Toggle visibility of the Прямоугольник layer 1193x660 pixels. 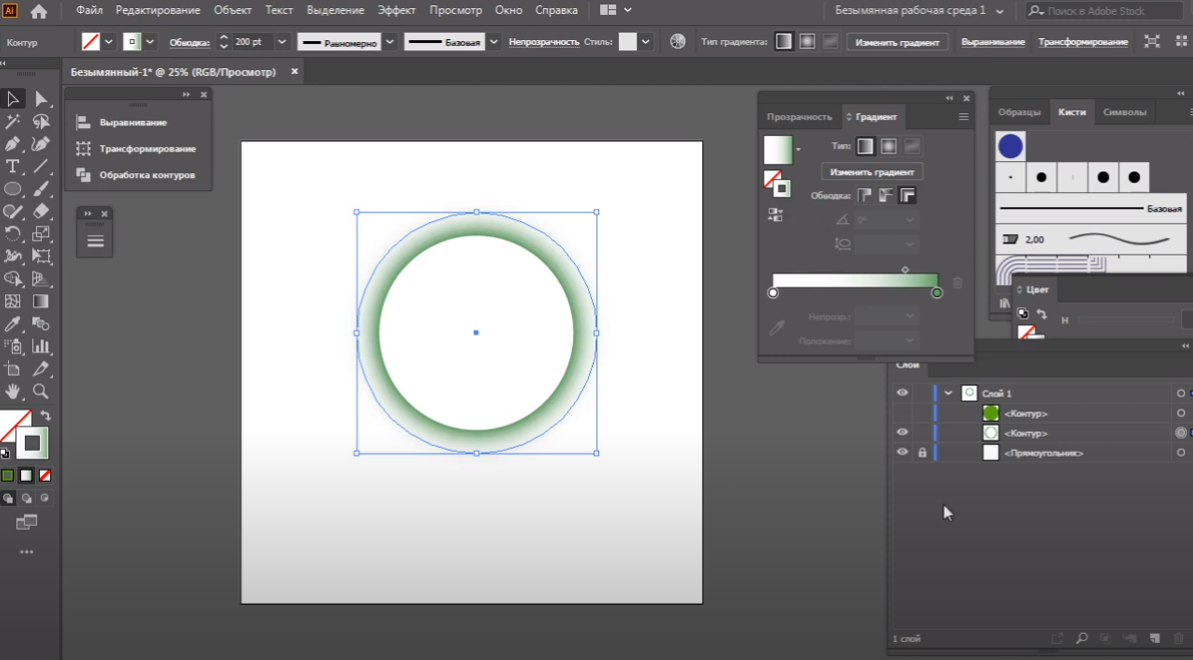(x=902, y=453)
